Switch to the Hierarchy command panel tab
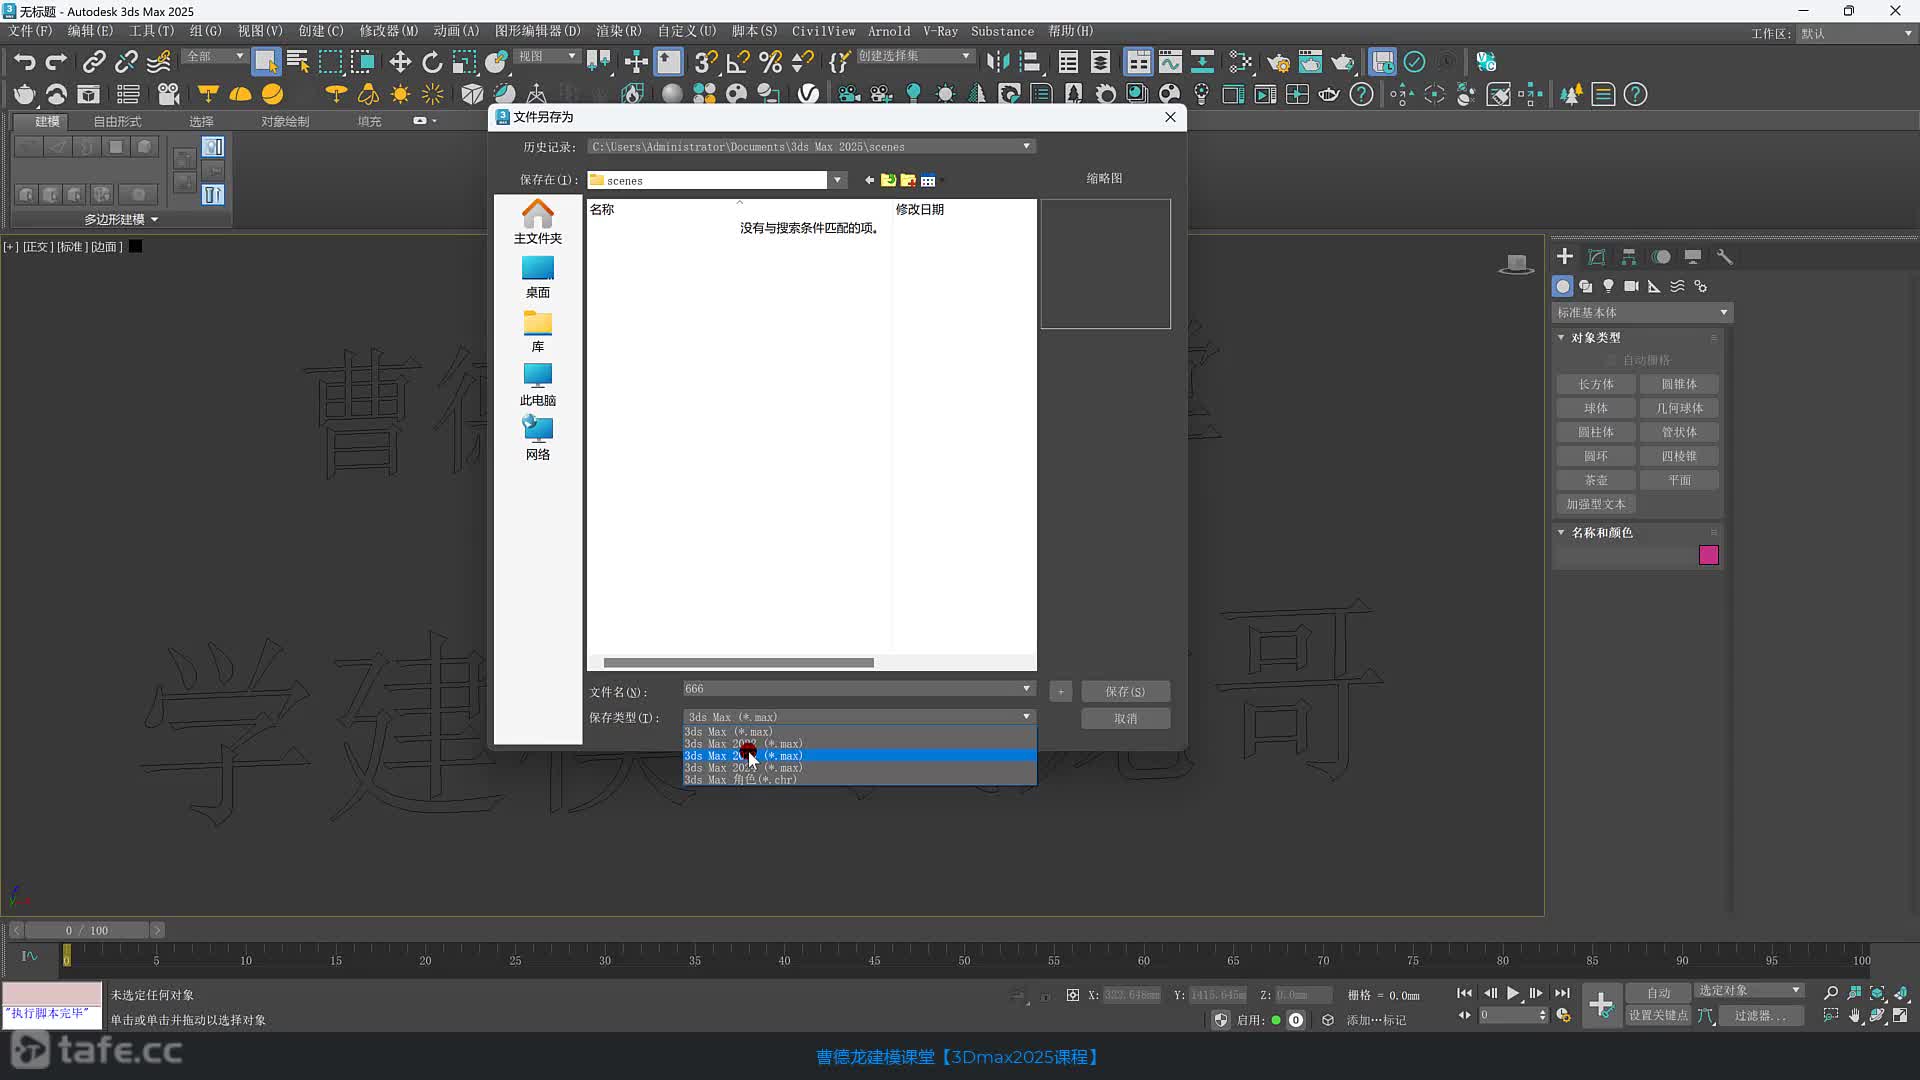Screen dimensions: 1920x1080 [x=1629, y=257]
